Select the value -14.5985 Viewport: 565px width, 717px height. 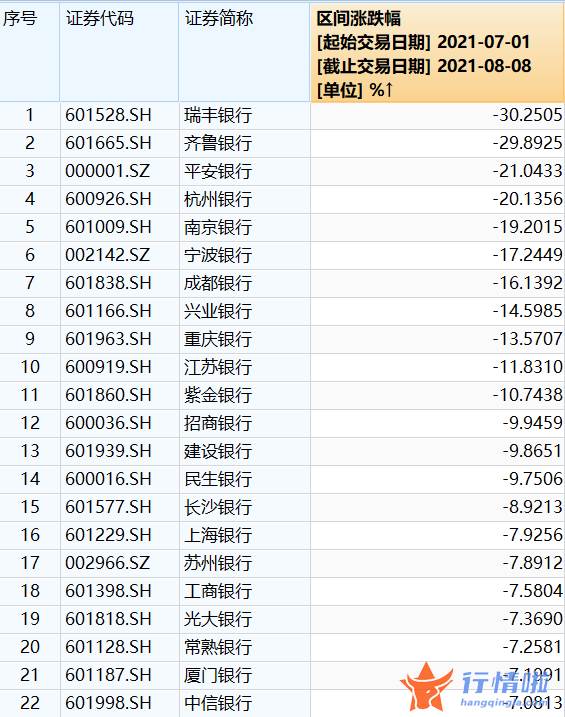528,311
